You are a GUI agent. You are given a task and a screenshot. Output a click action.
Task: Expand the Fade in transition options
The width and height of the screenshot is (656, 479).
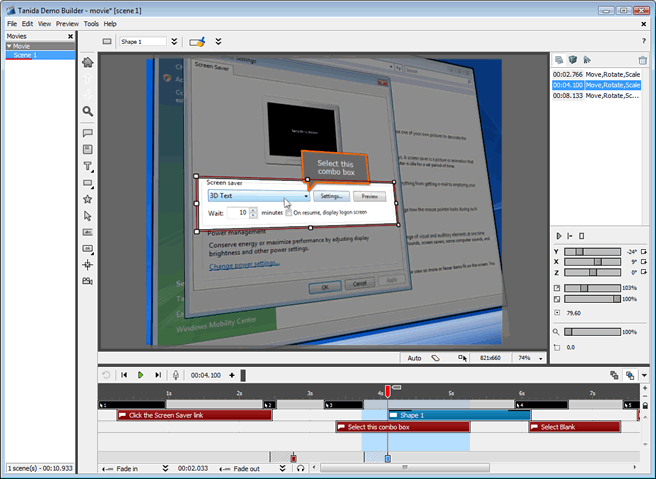165,468
